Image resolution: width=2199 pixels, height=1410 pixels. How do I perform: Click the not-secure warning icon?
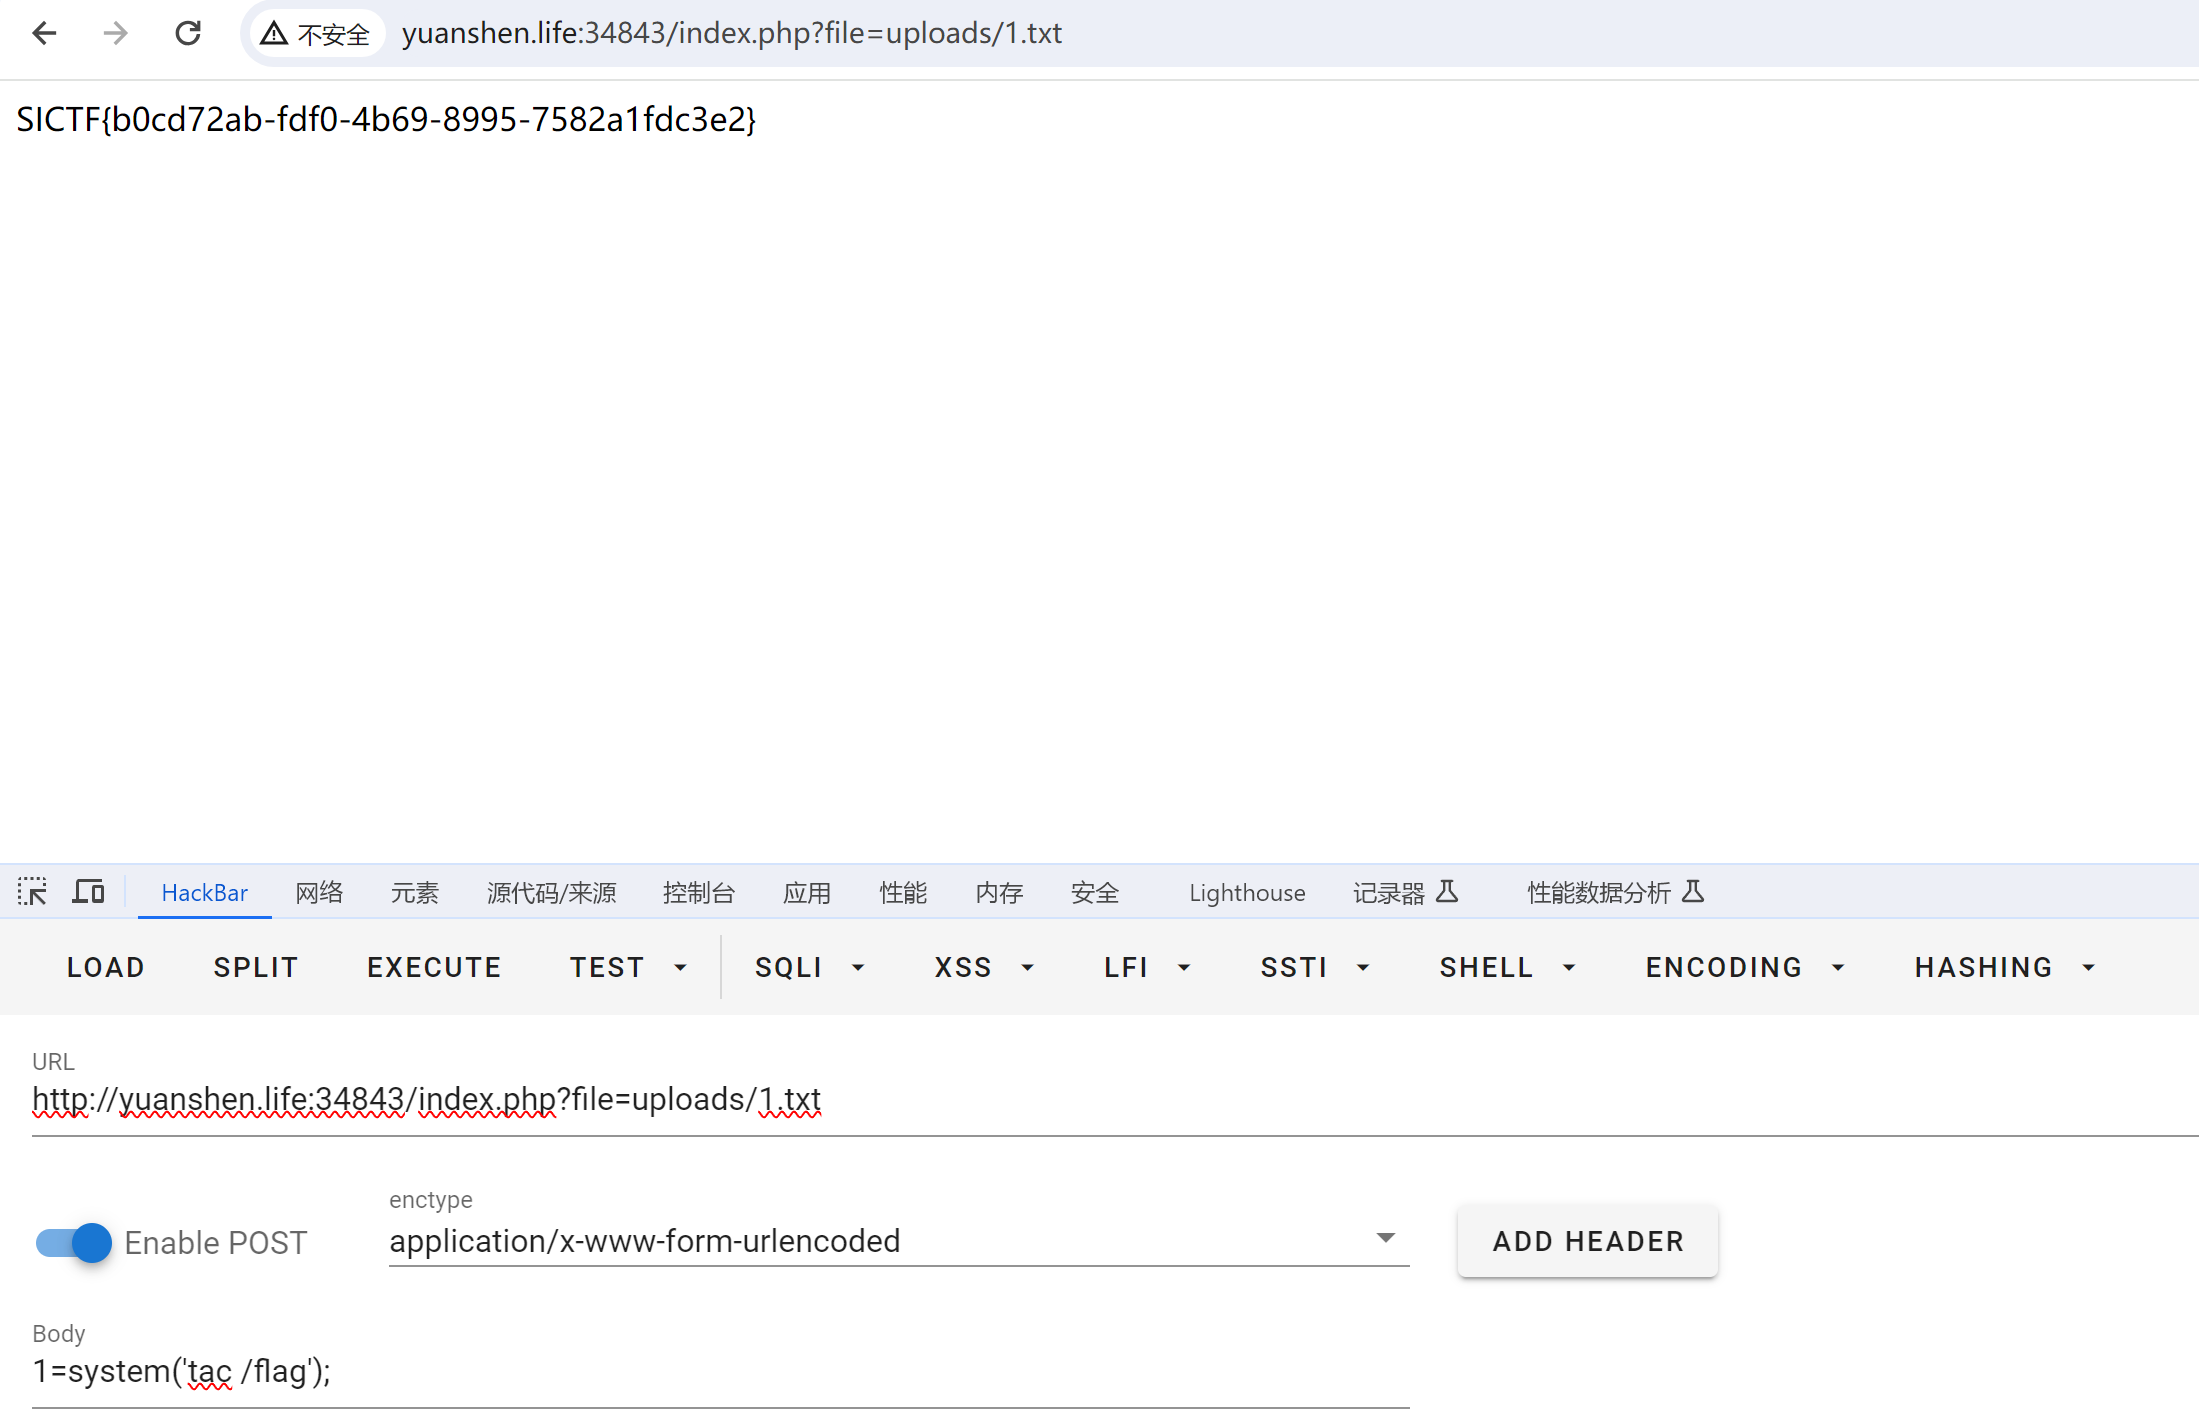[274, 34]
